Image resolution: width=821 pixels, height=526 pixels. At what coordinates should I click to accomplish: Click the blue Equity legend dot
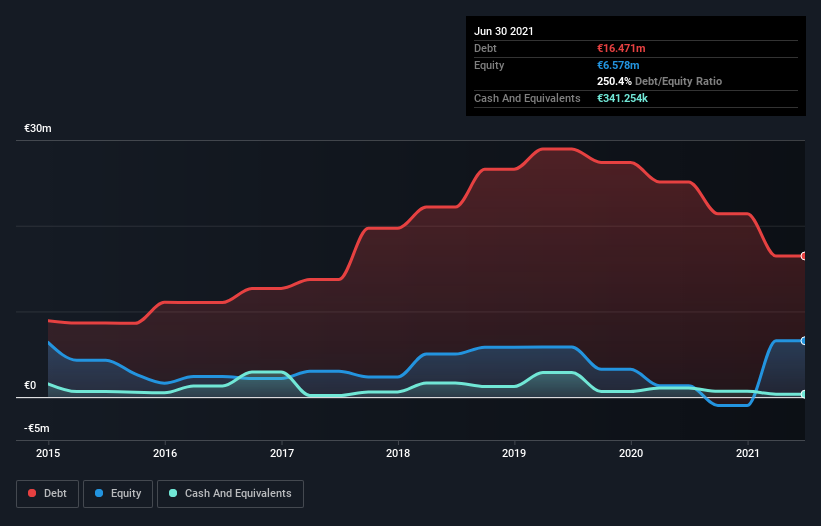pyautogui.click(x=99, y=493)
